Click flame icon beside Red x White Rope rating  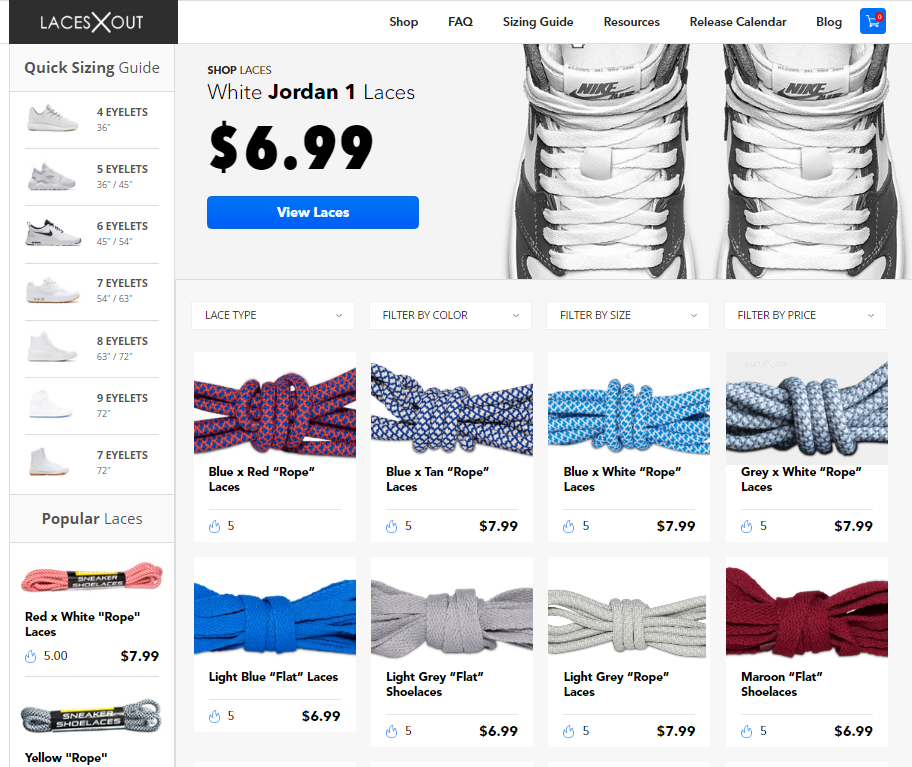pos(30,657)
